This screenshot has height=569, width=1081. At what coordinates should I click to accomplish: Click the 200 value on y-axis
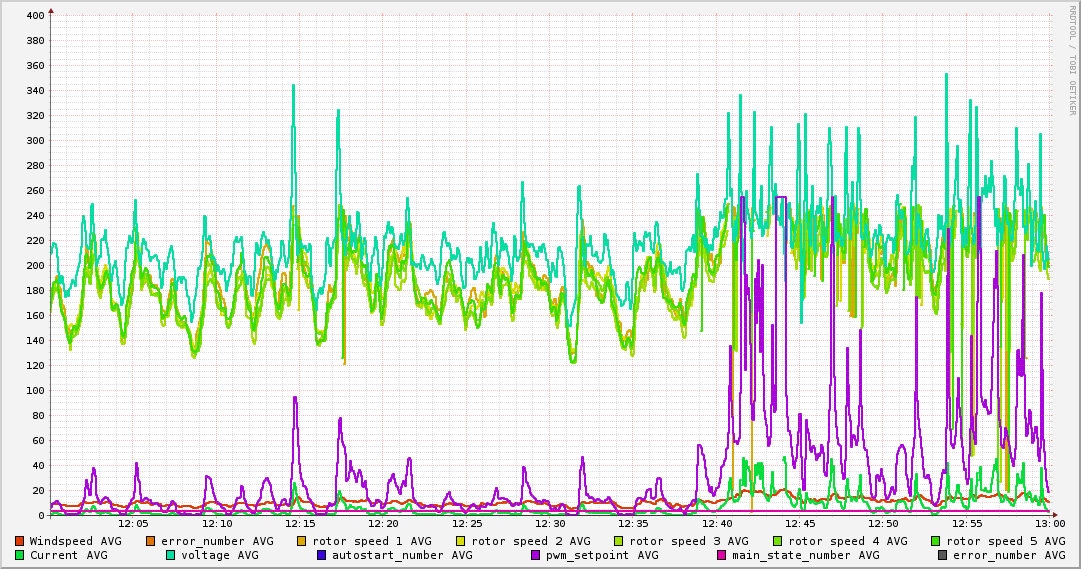(36, 266)
